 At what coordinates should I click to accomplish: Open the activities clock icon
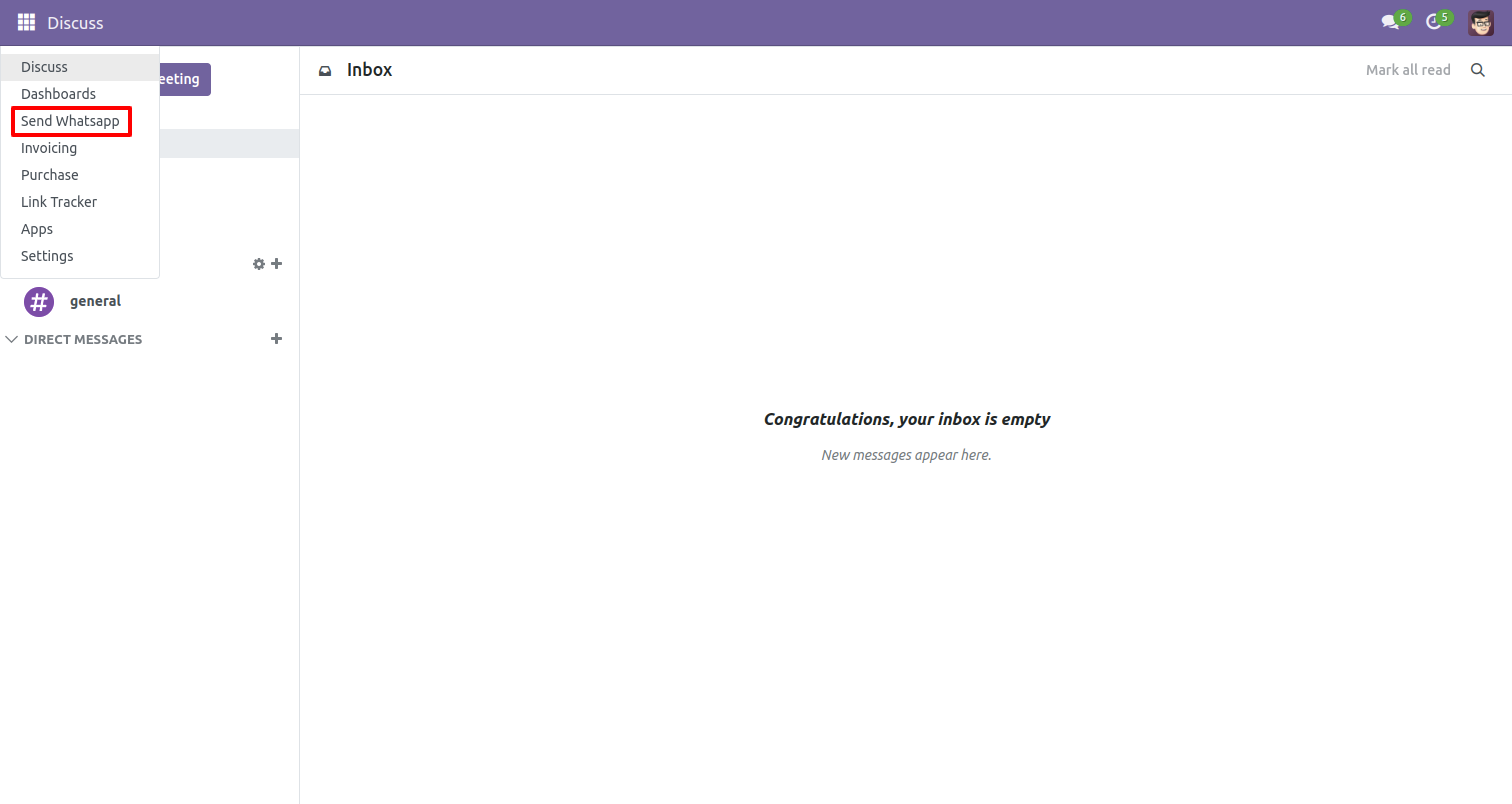click(1433, 22)
